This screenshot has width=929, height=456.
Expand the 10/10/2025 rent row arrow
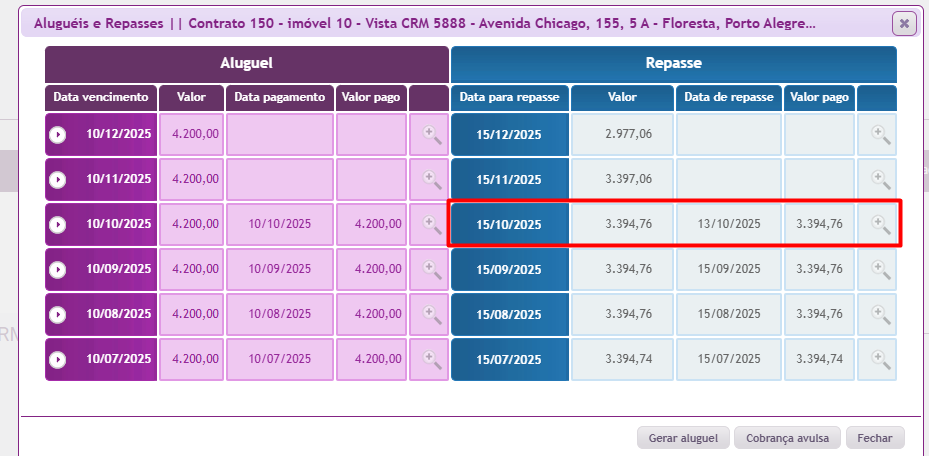point(58,225)
